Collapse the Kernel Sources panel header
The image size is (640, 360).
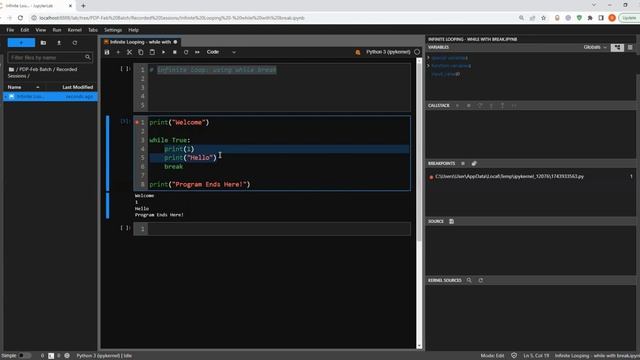(444, 280)
